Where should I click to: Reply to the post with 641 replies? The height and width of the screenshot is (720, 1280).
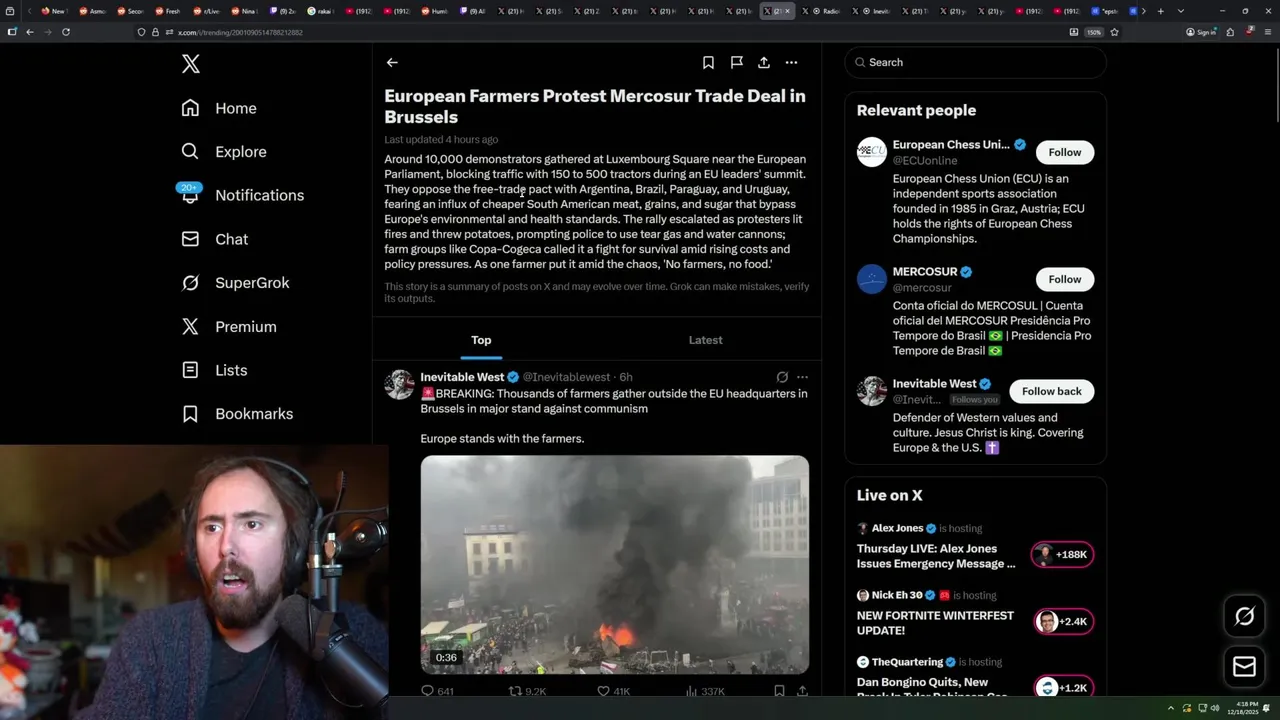(437, 691)
